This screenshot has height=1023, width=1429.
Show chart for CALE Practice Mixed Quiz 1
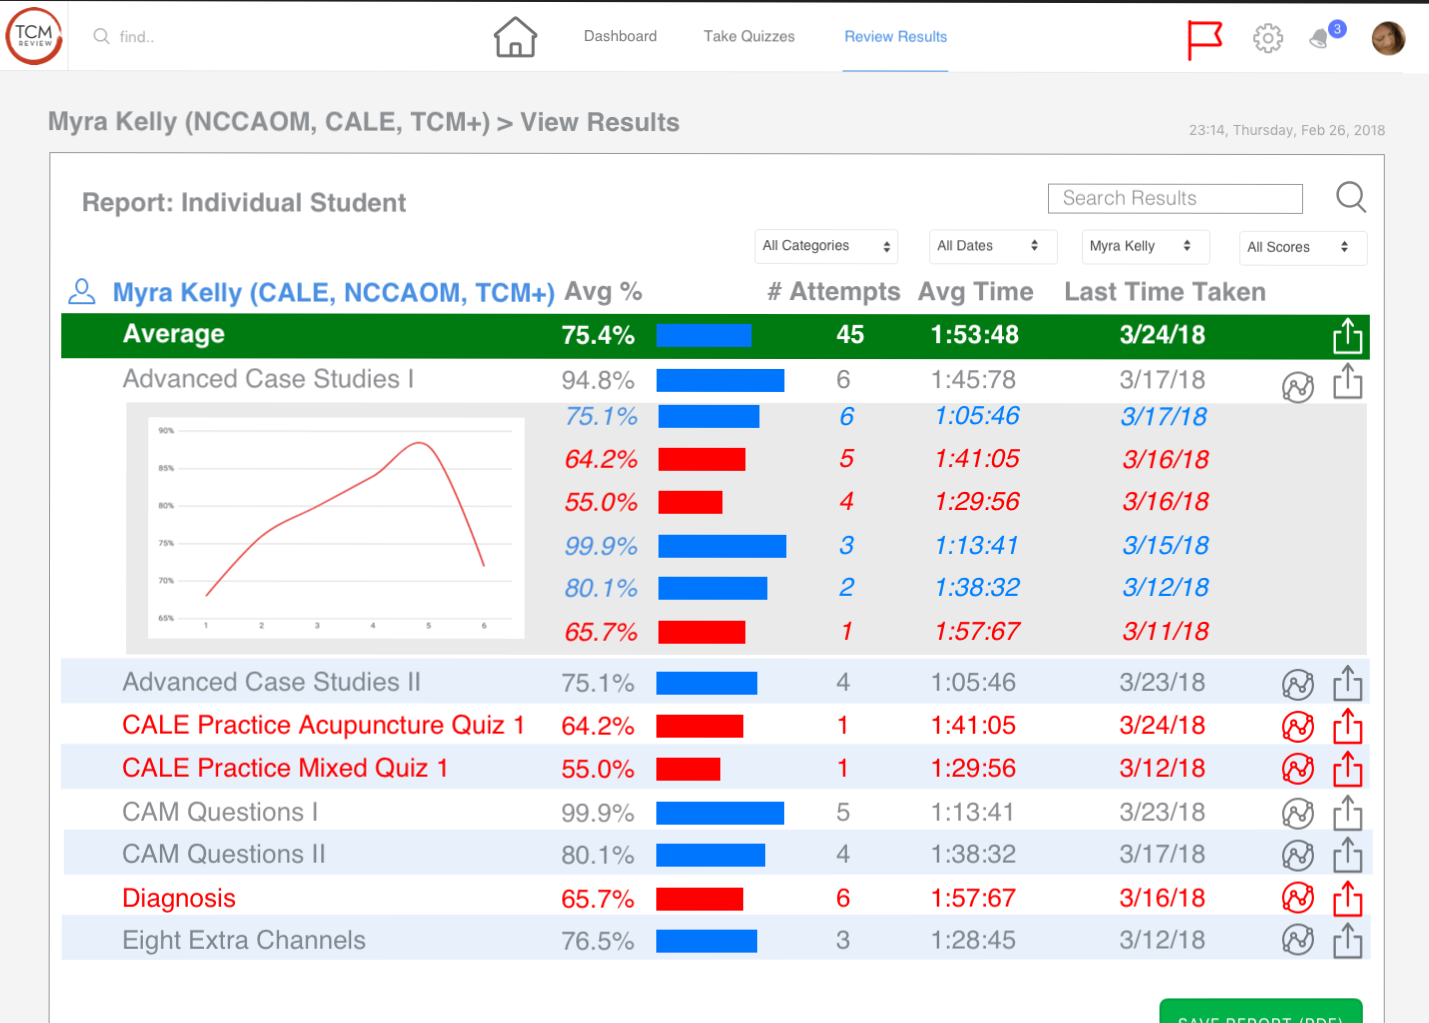[x=1298, y=769]
